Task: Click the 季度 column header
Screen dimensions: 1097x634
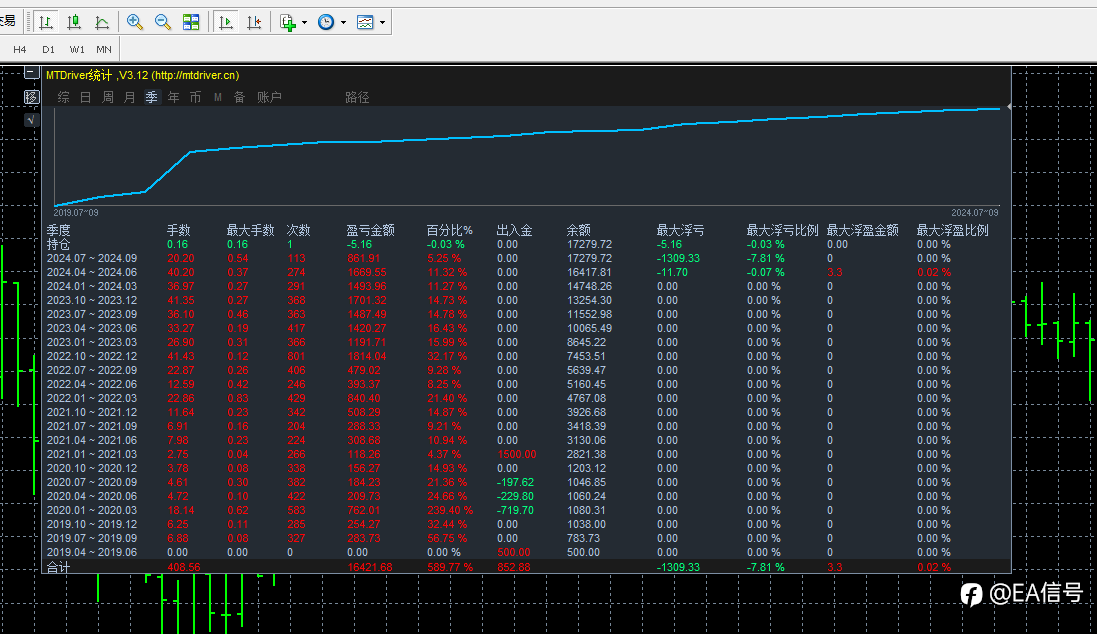Action: (x=59, y=230)
